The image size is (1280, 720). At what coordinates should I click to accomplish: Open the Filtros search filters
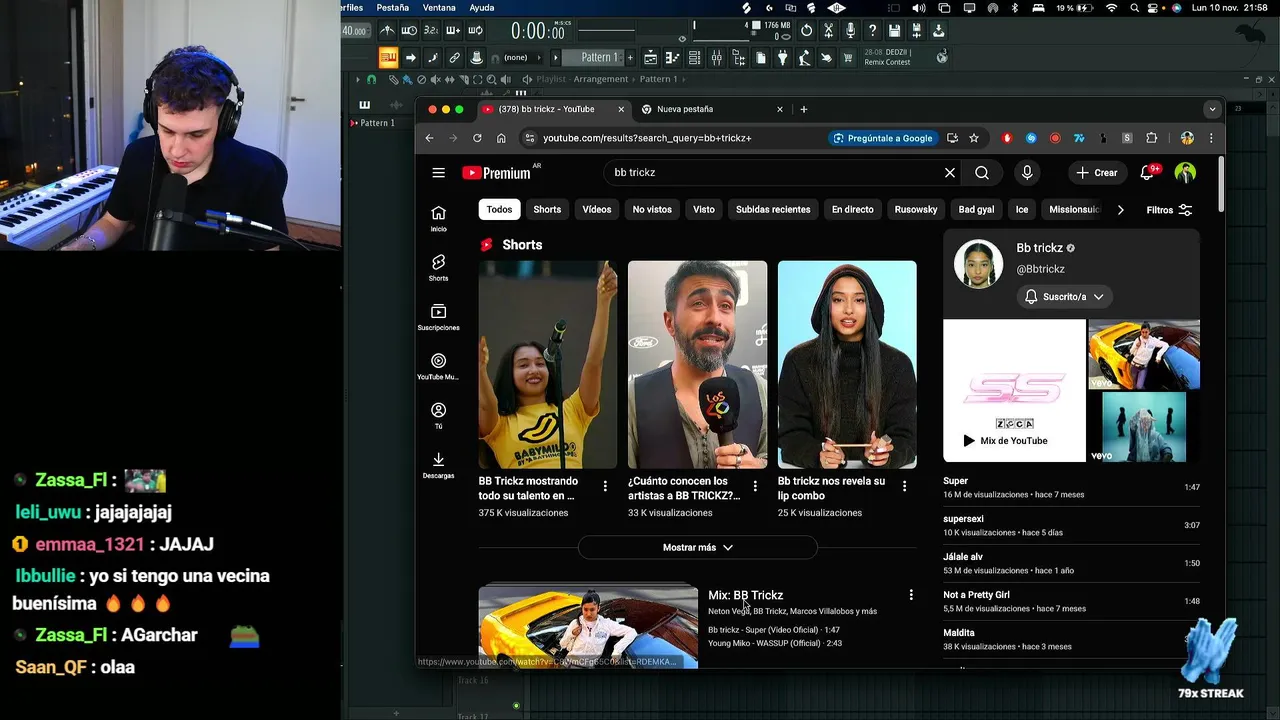click(x=1169, y=210)
